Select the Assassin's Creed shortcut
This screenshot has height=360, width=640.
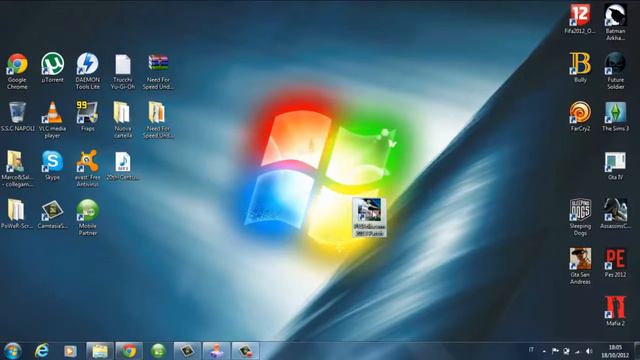615,213
